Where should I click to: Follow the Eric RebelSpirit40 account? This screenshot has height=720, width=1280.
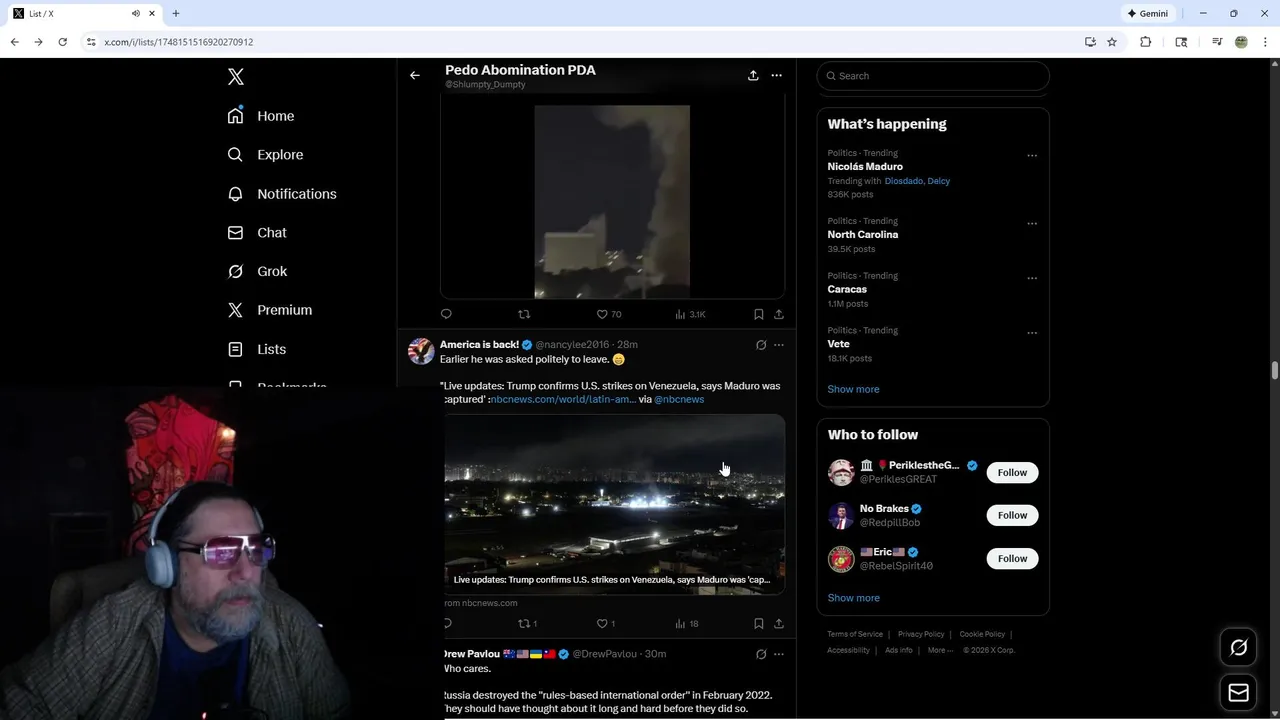pos(1012,558)
